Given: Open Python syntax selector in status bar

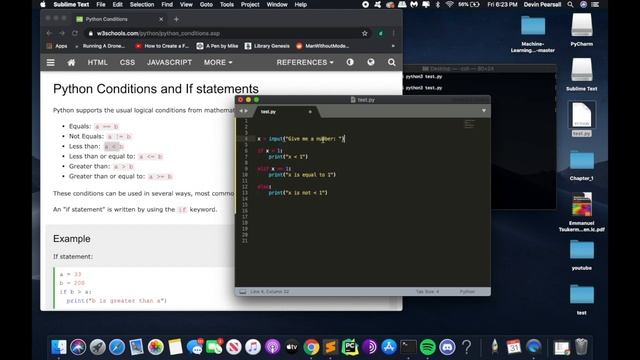Looking at the screenshot, I should pos(467,292).
